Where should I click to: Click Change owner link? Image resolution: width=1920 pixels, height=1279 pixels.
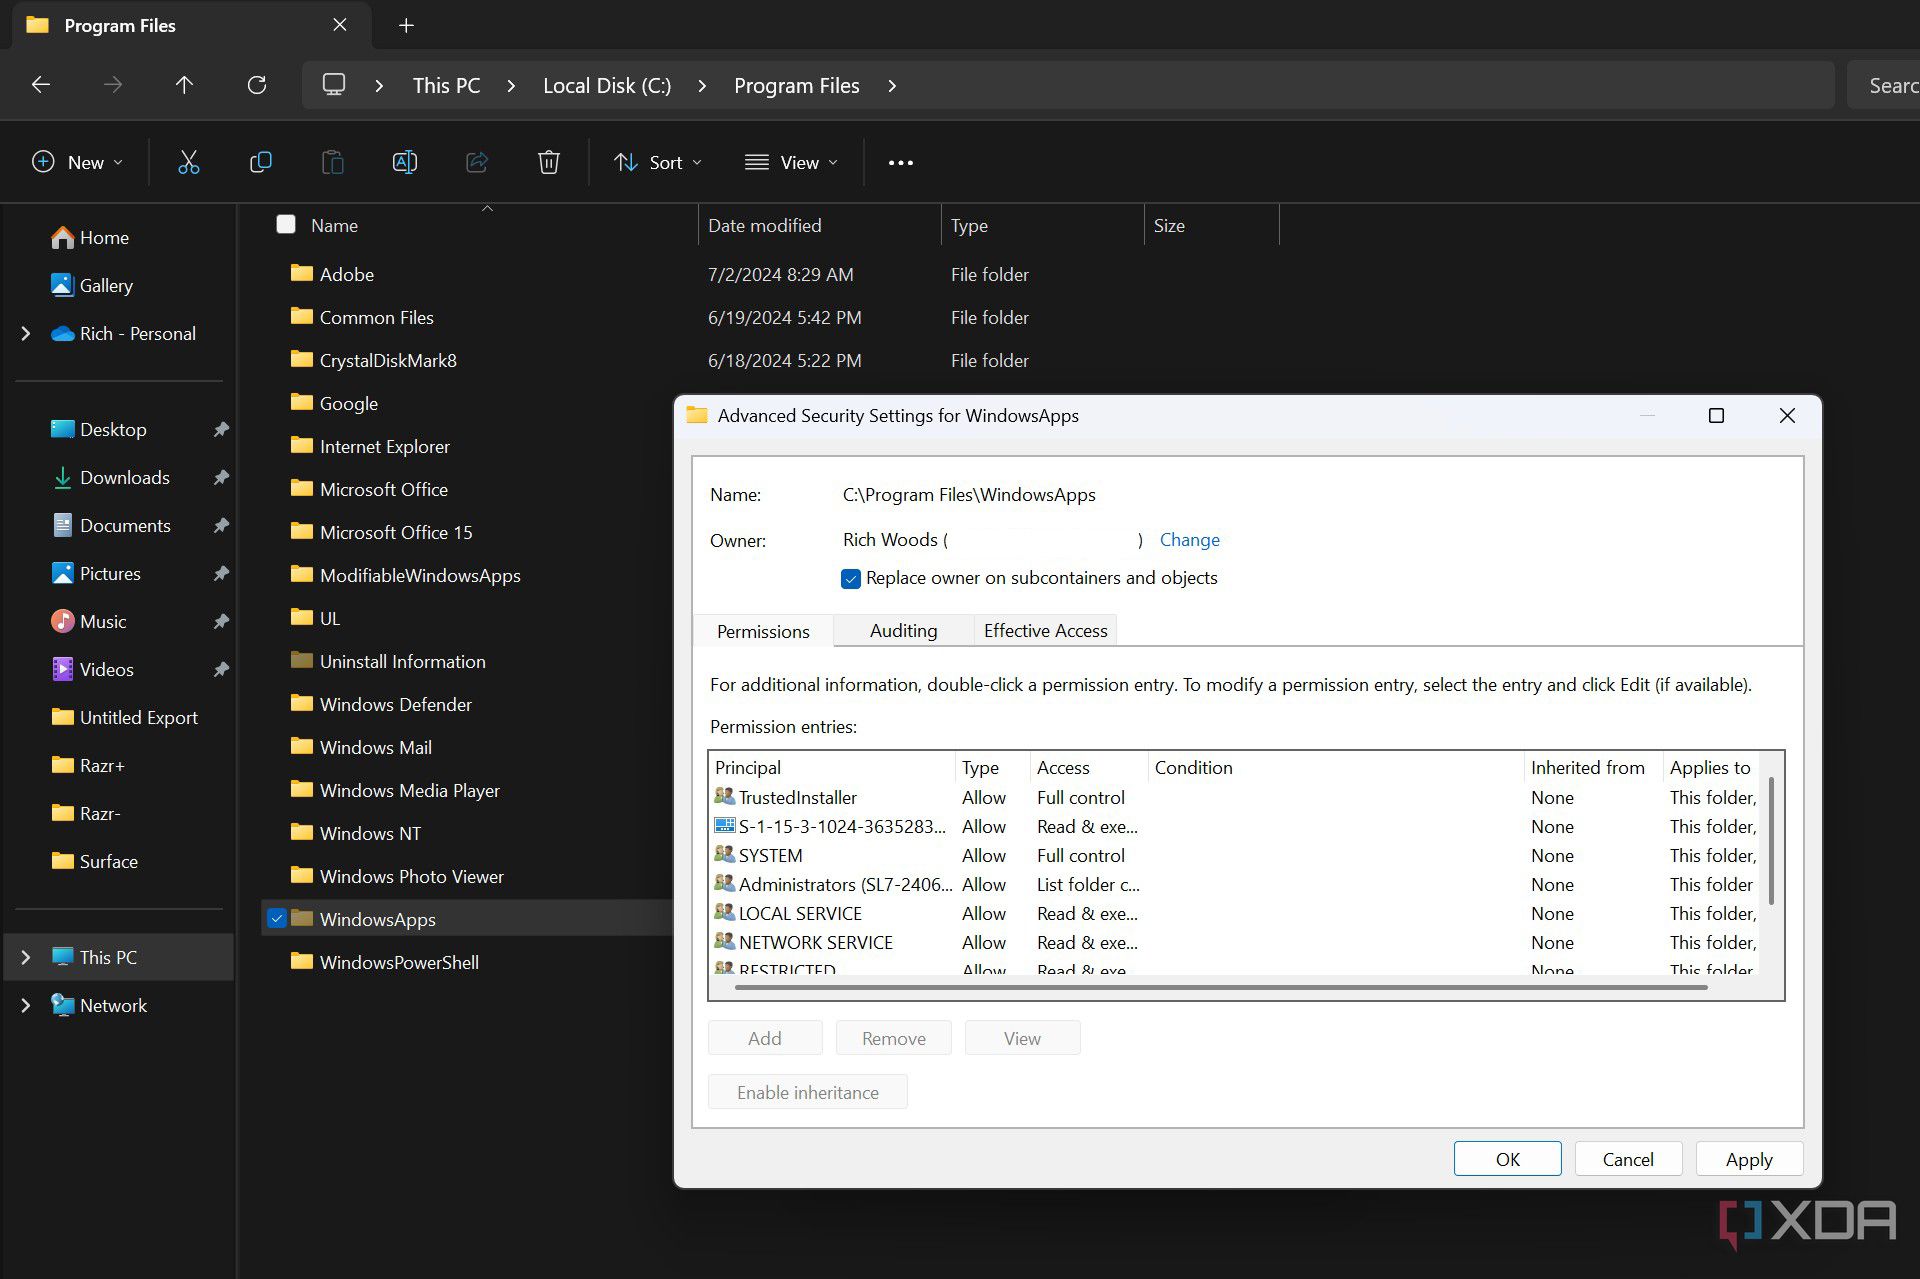coord(1189,538)
